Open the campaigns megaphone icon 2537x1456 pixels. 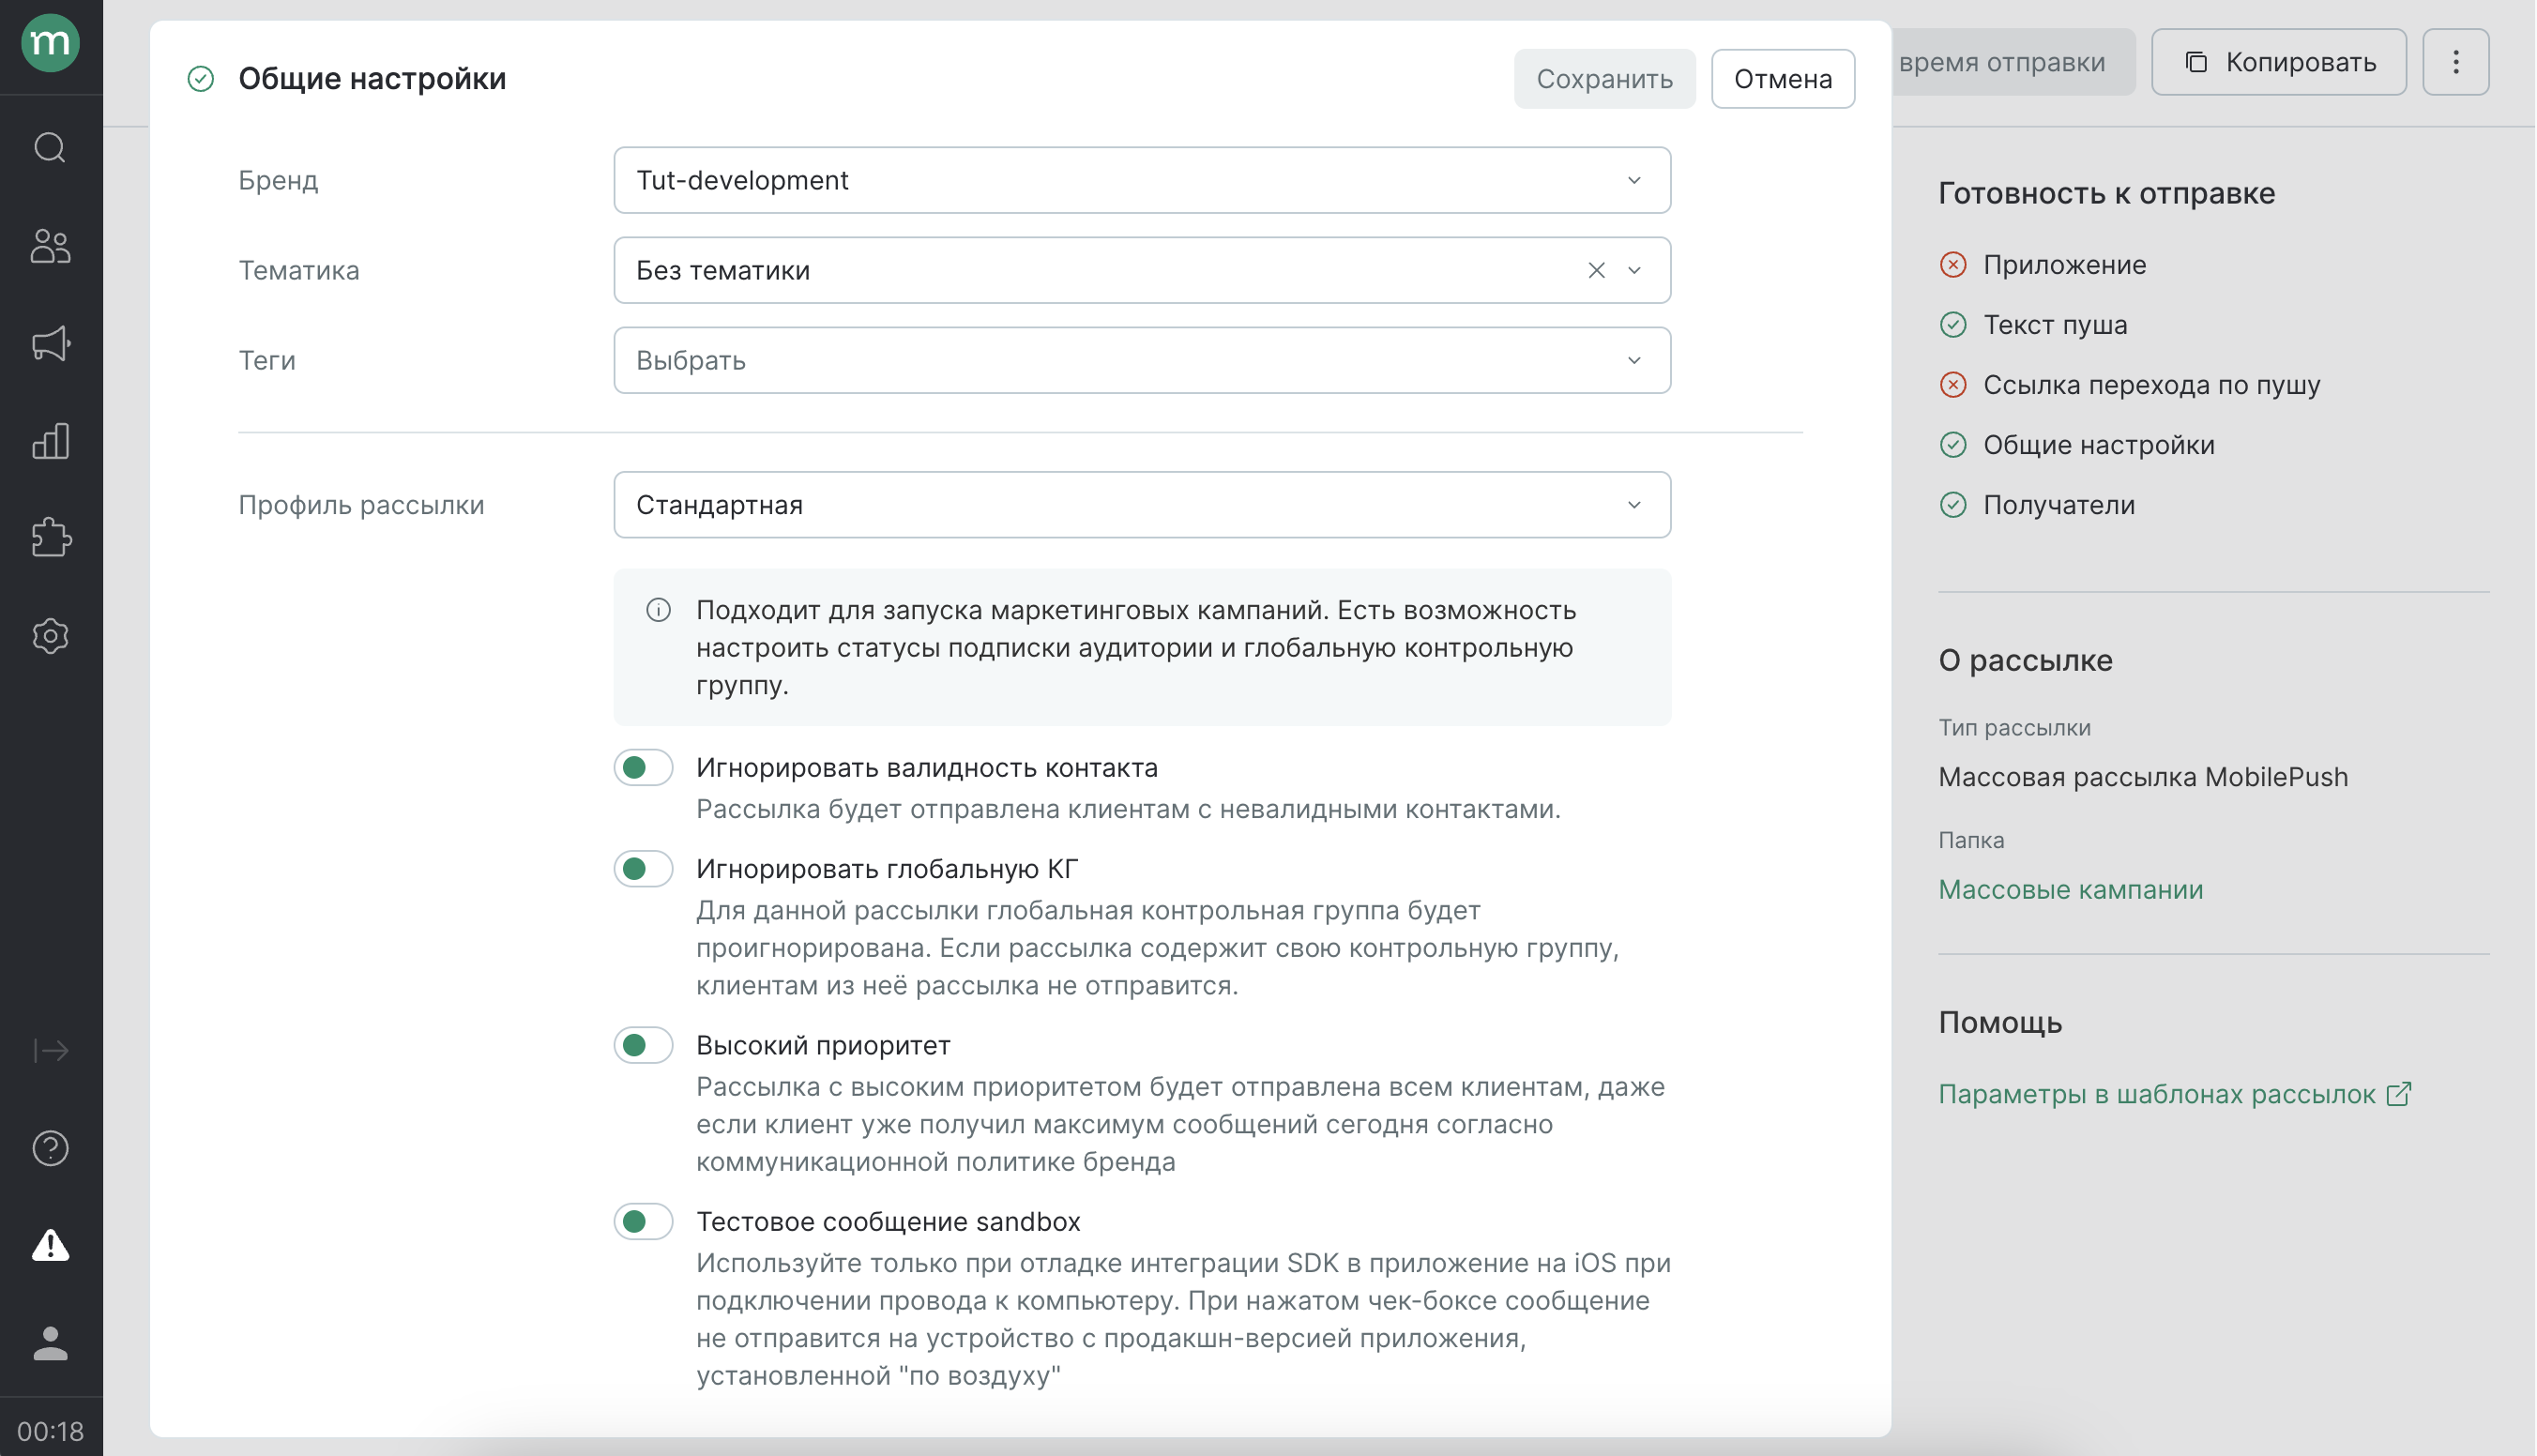(50, 343)
